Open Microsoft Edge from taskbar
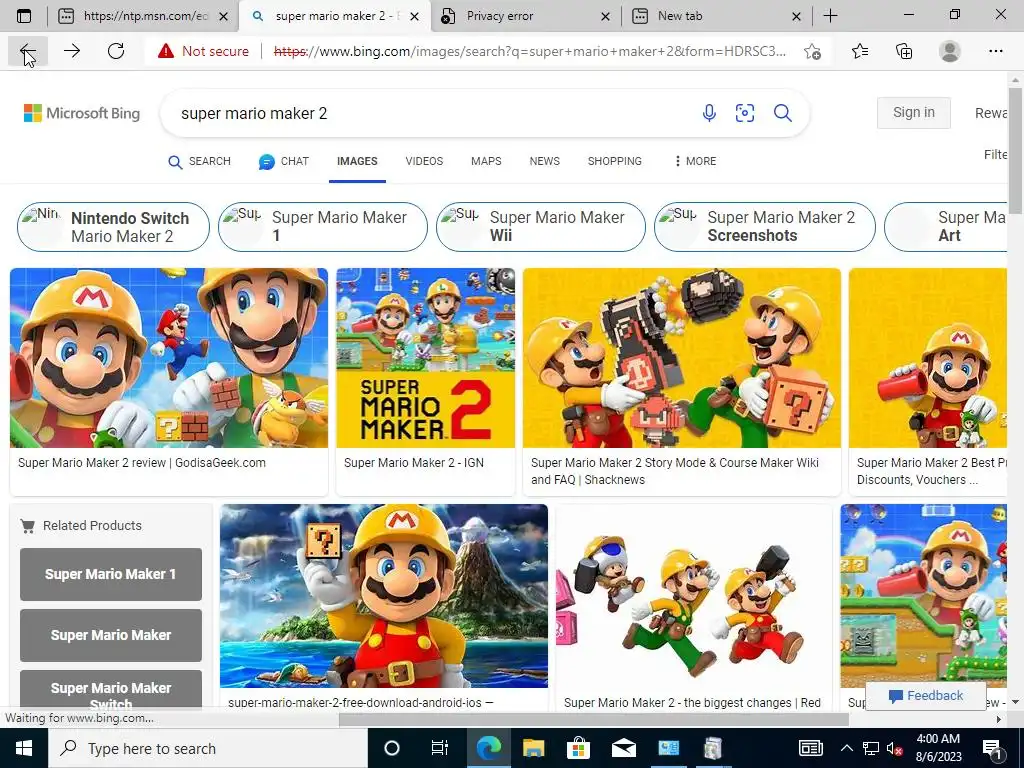Viewport: 1024px width, 768px height. point(488,748)
